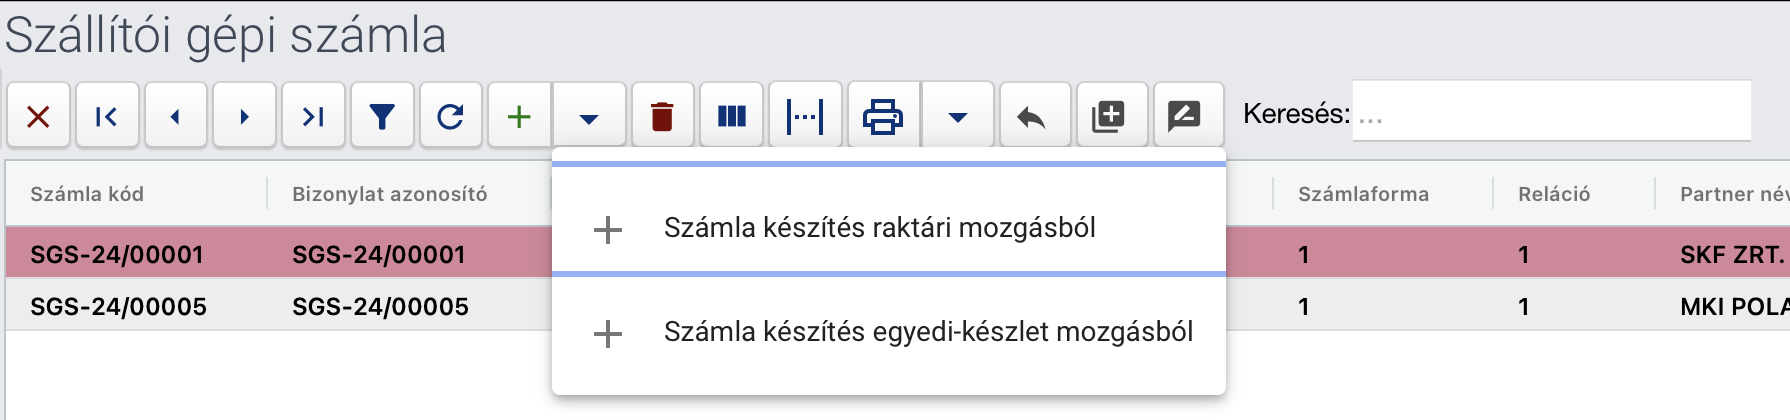1790x420 pixels.
Task: Jump to first record icon
Action: click(x=107, y=116)
